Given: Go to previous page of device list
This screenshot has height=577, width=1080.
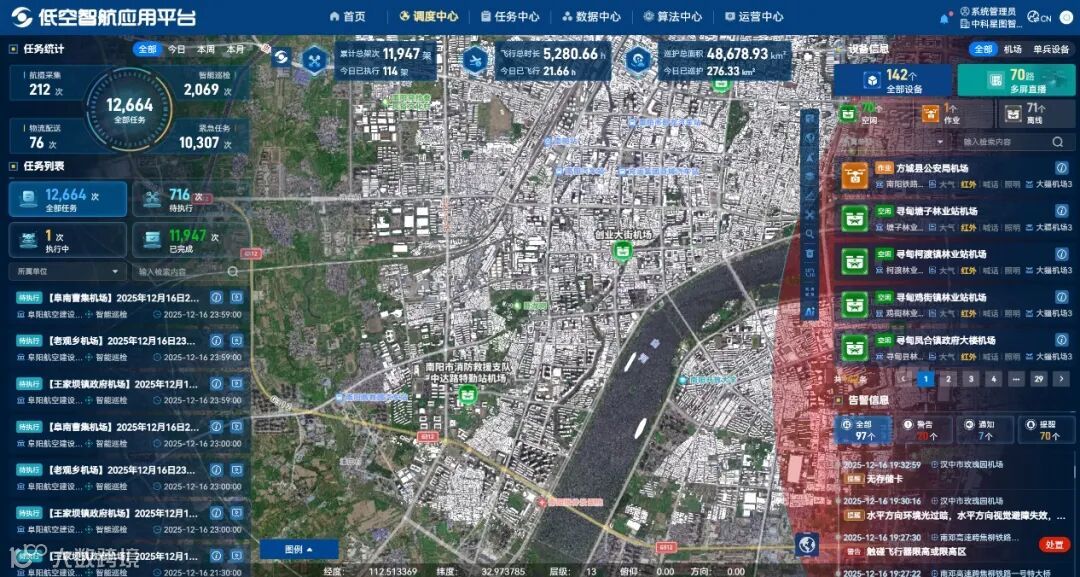Looking at the screenshot, I should coord(903,379).
